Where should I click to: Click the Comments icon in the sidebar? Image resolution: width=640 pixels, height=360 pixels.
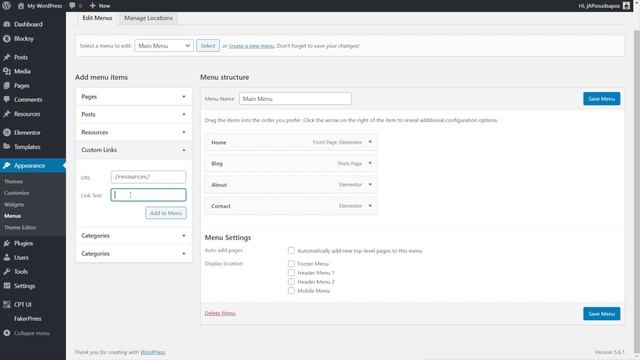coord(7,100)
